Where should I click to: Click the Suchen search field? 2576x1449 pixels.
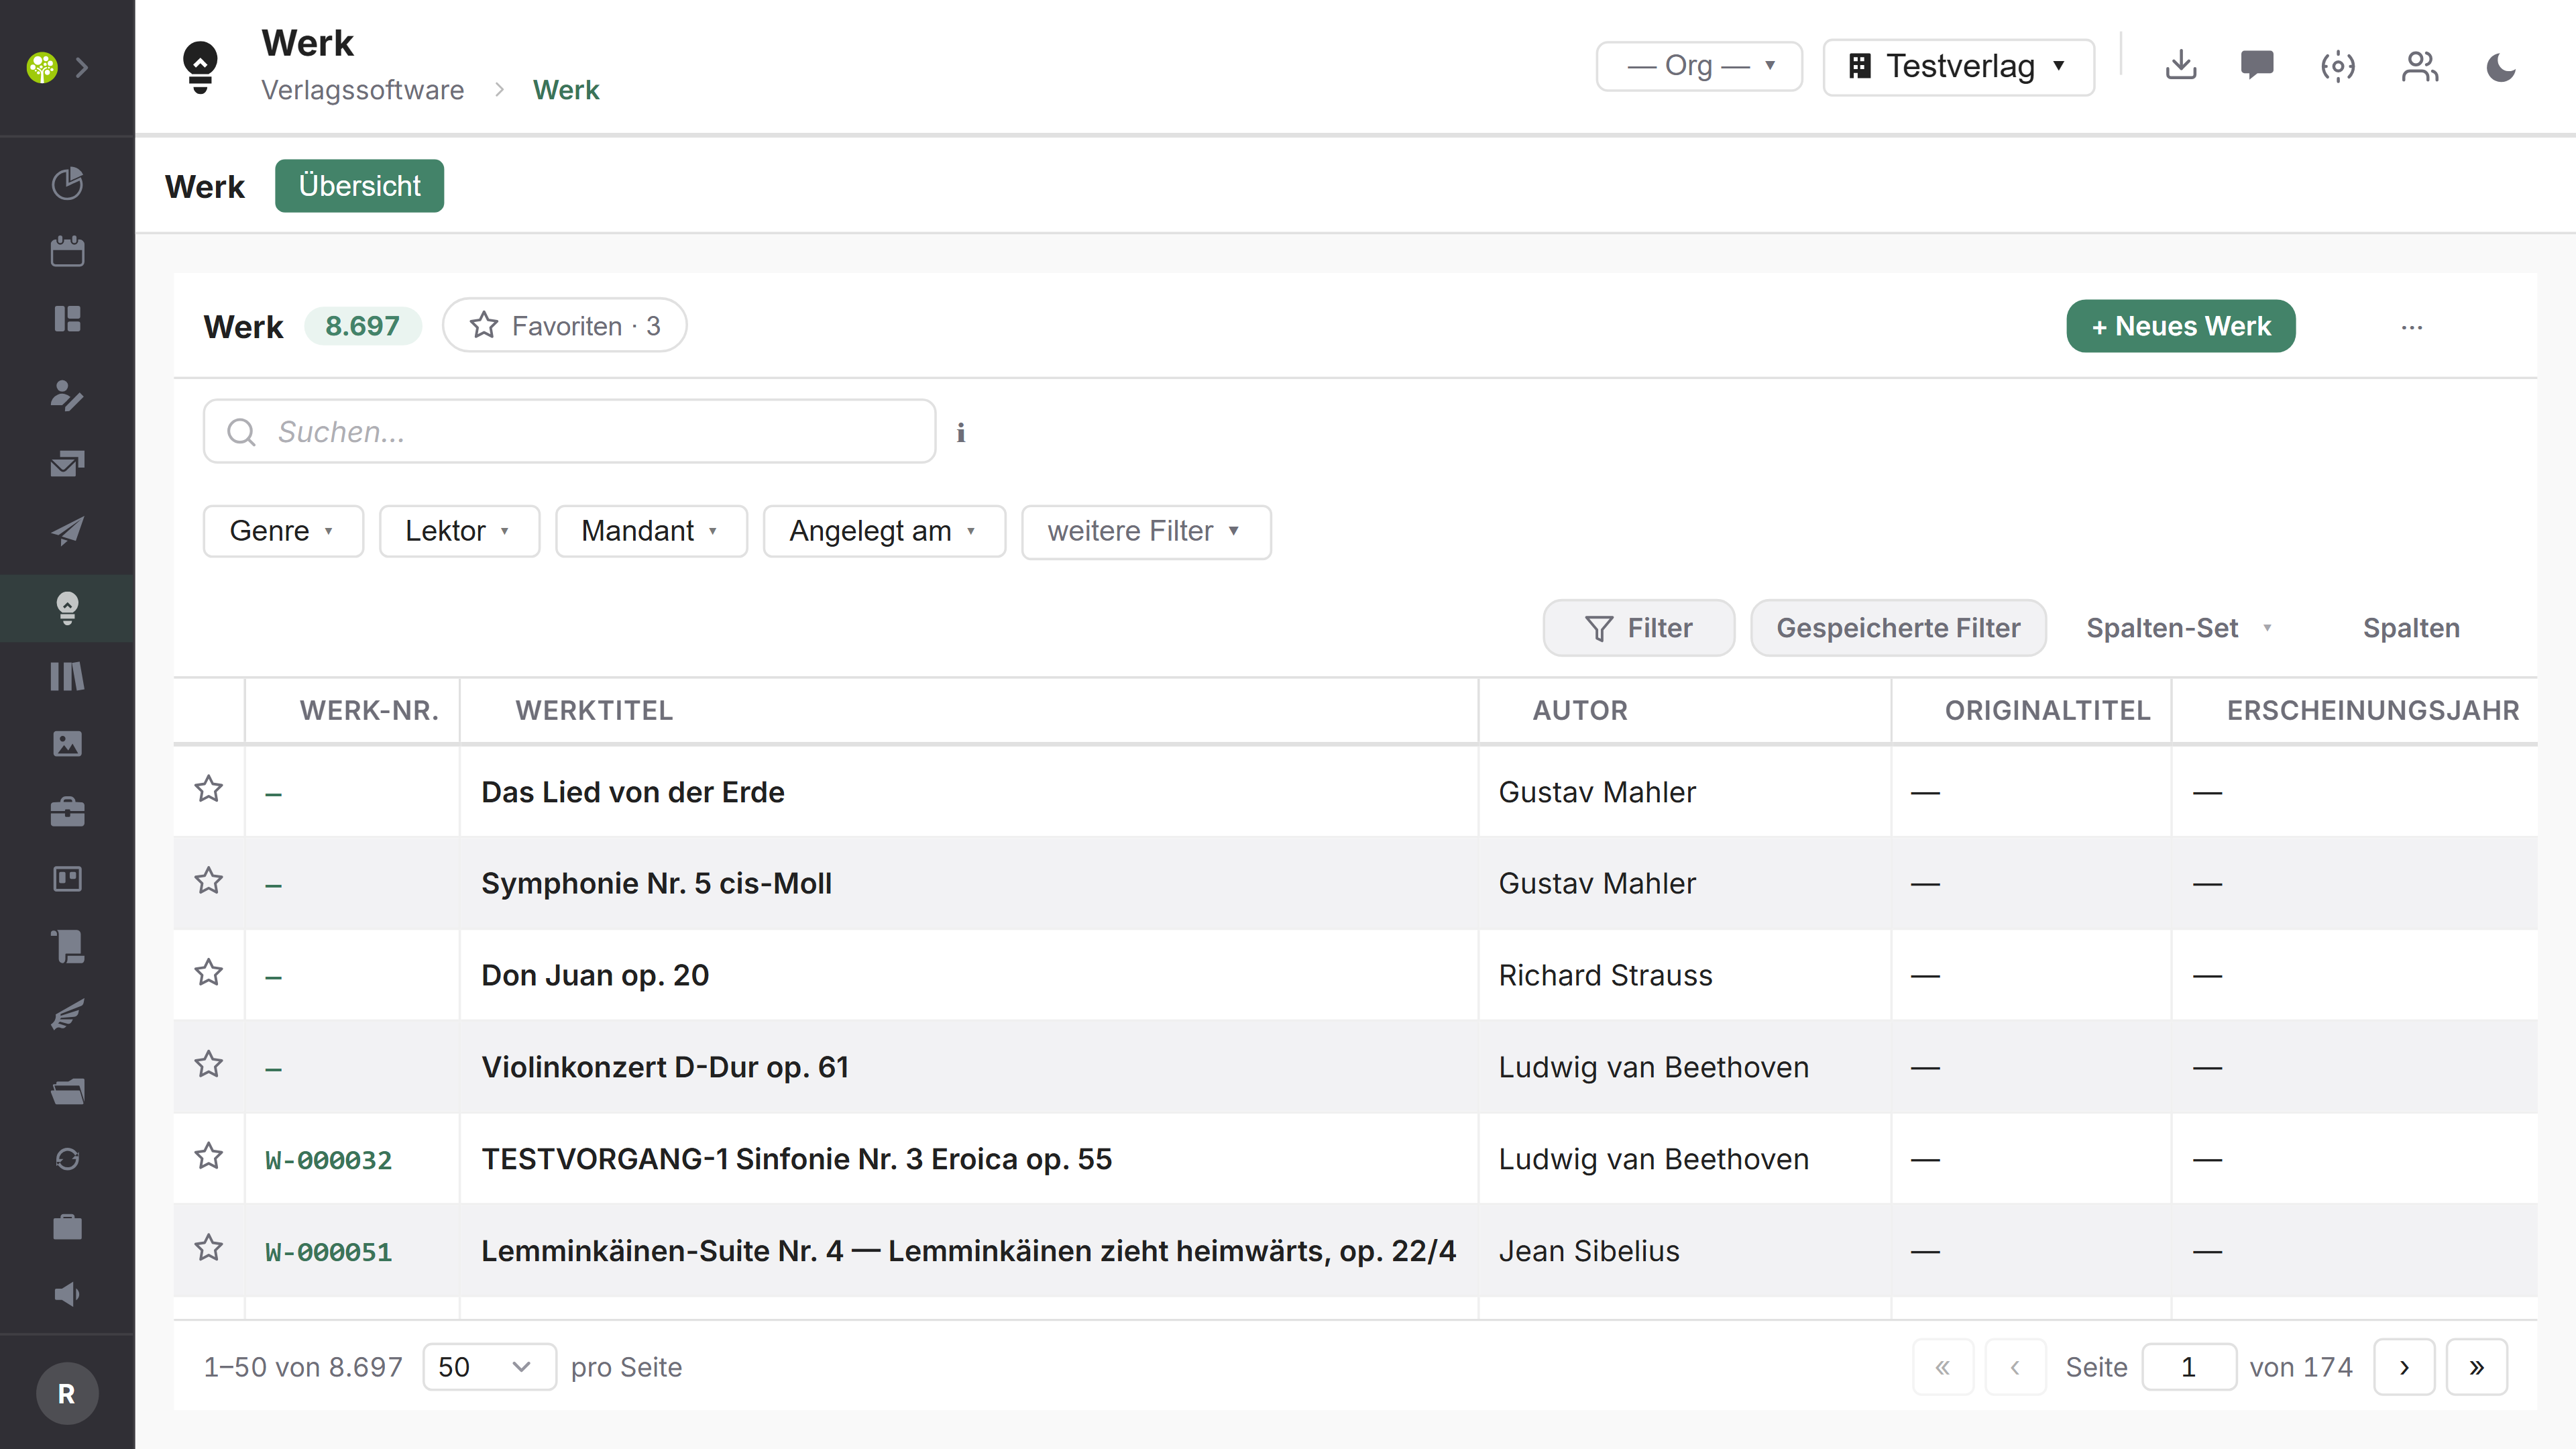point(569,431)
